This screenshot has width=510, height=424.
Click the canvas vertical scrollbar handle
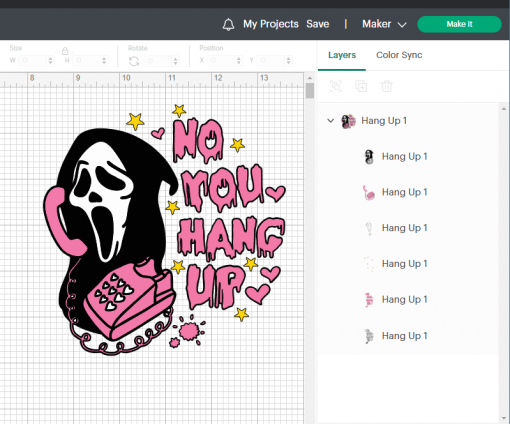[310, 91]
